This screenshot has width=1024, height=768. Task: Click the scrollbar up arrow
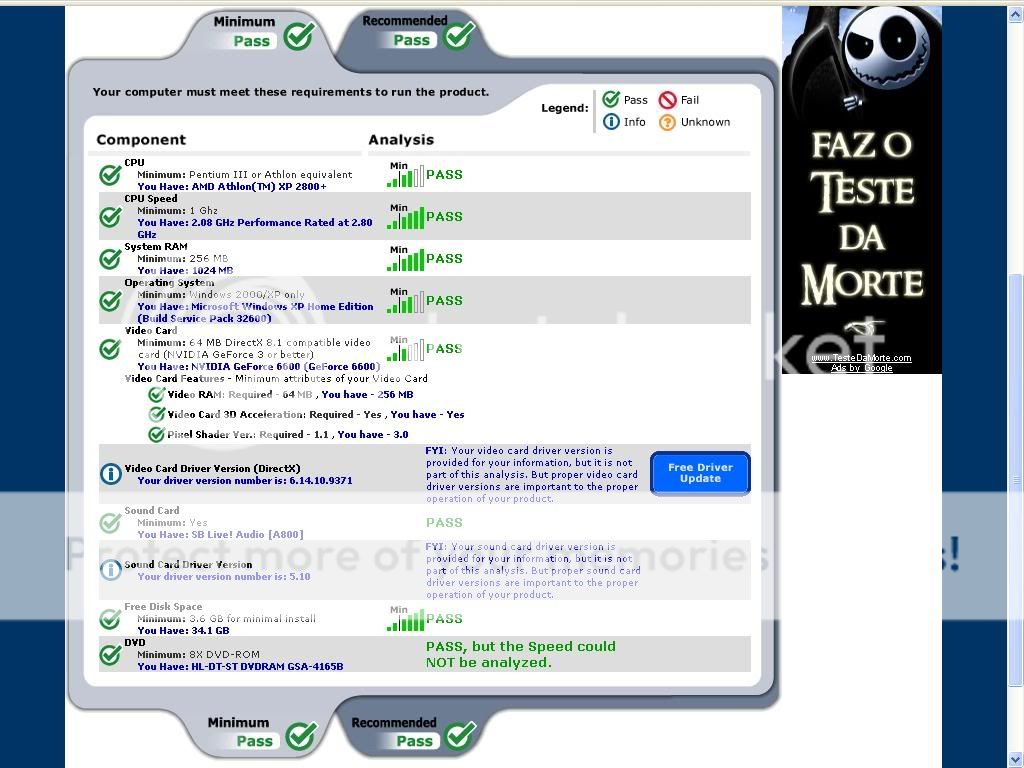(1016, 14)
